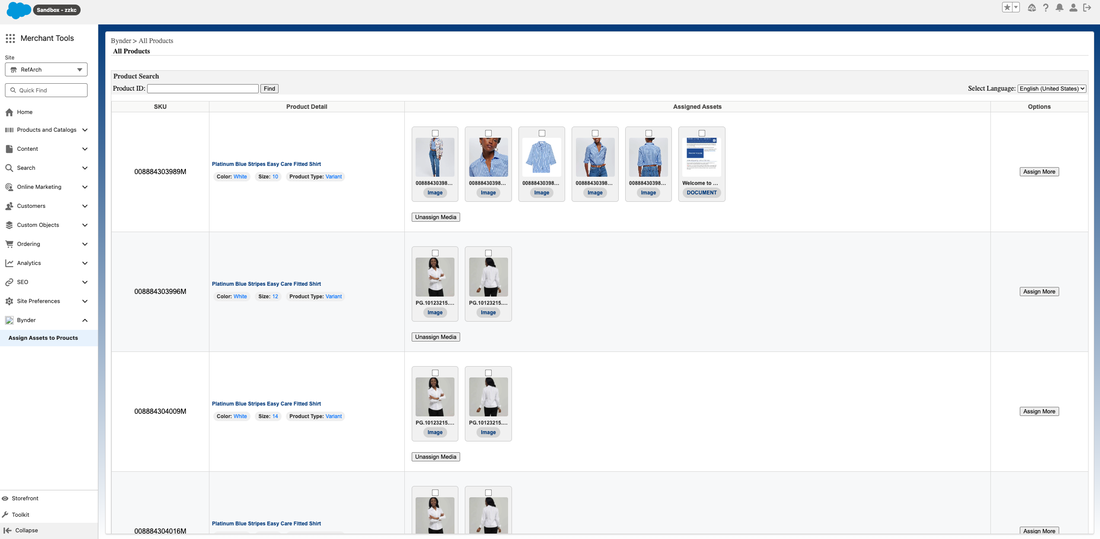Open the help question mark icon
This screenshot has width=1100, height=539.
[x=1045, y=8]
